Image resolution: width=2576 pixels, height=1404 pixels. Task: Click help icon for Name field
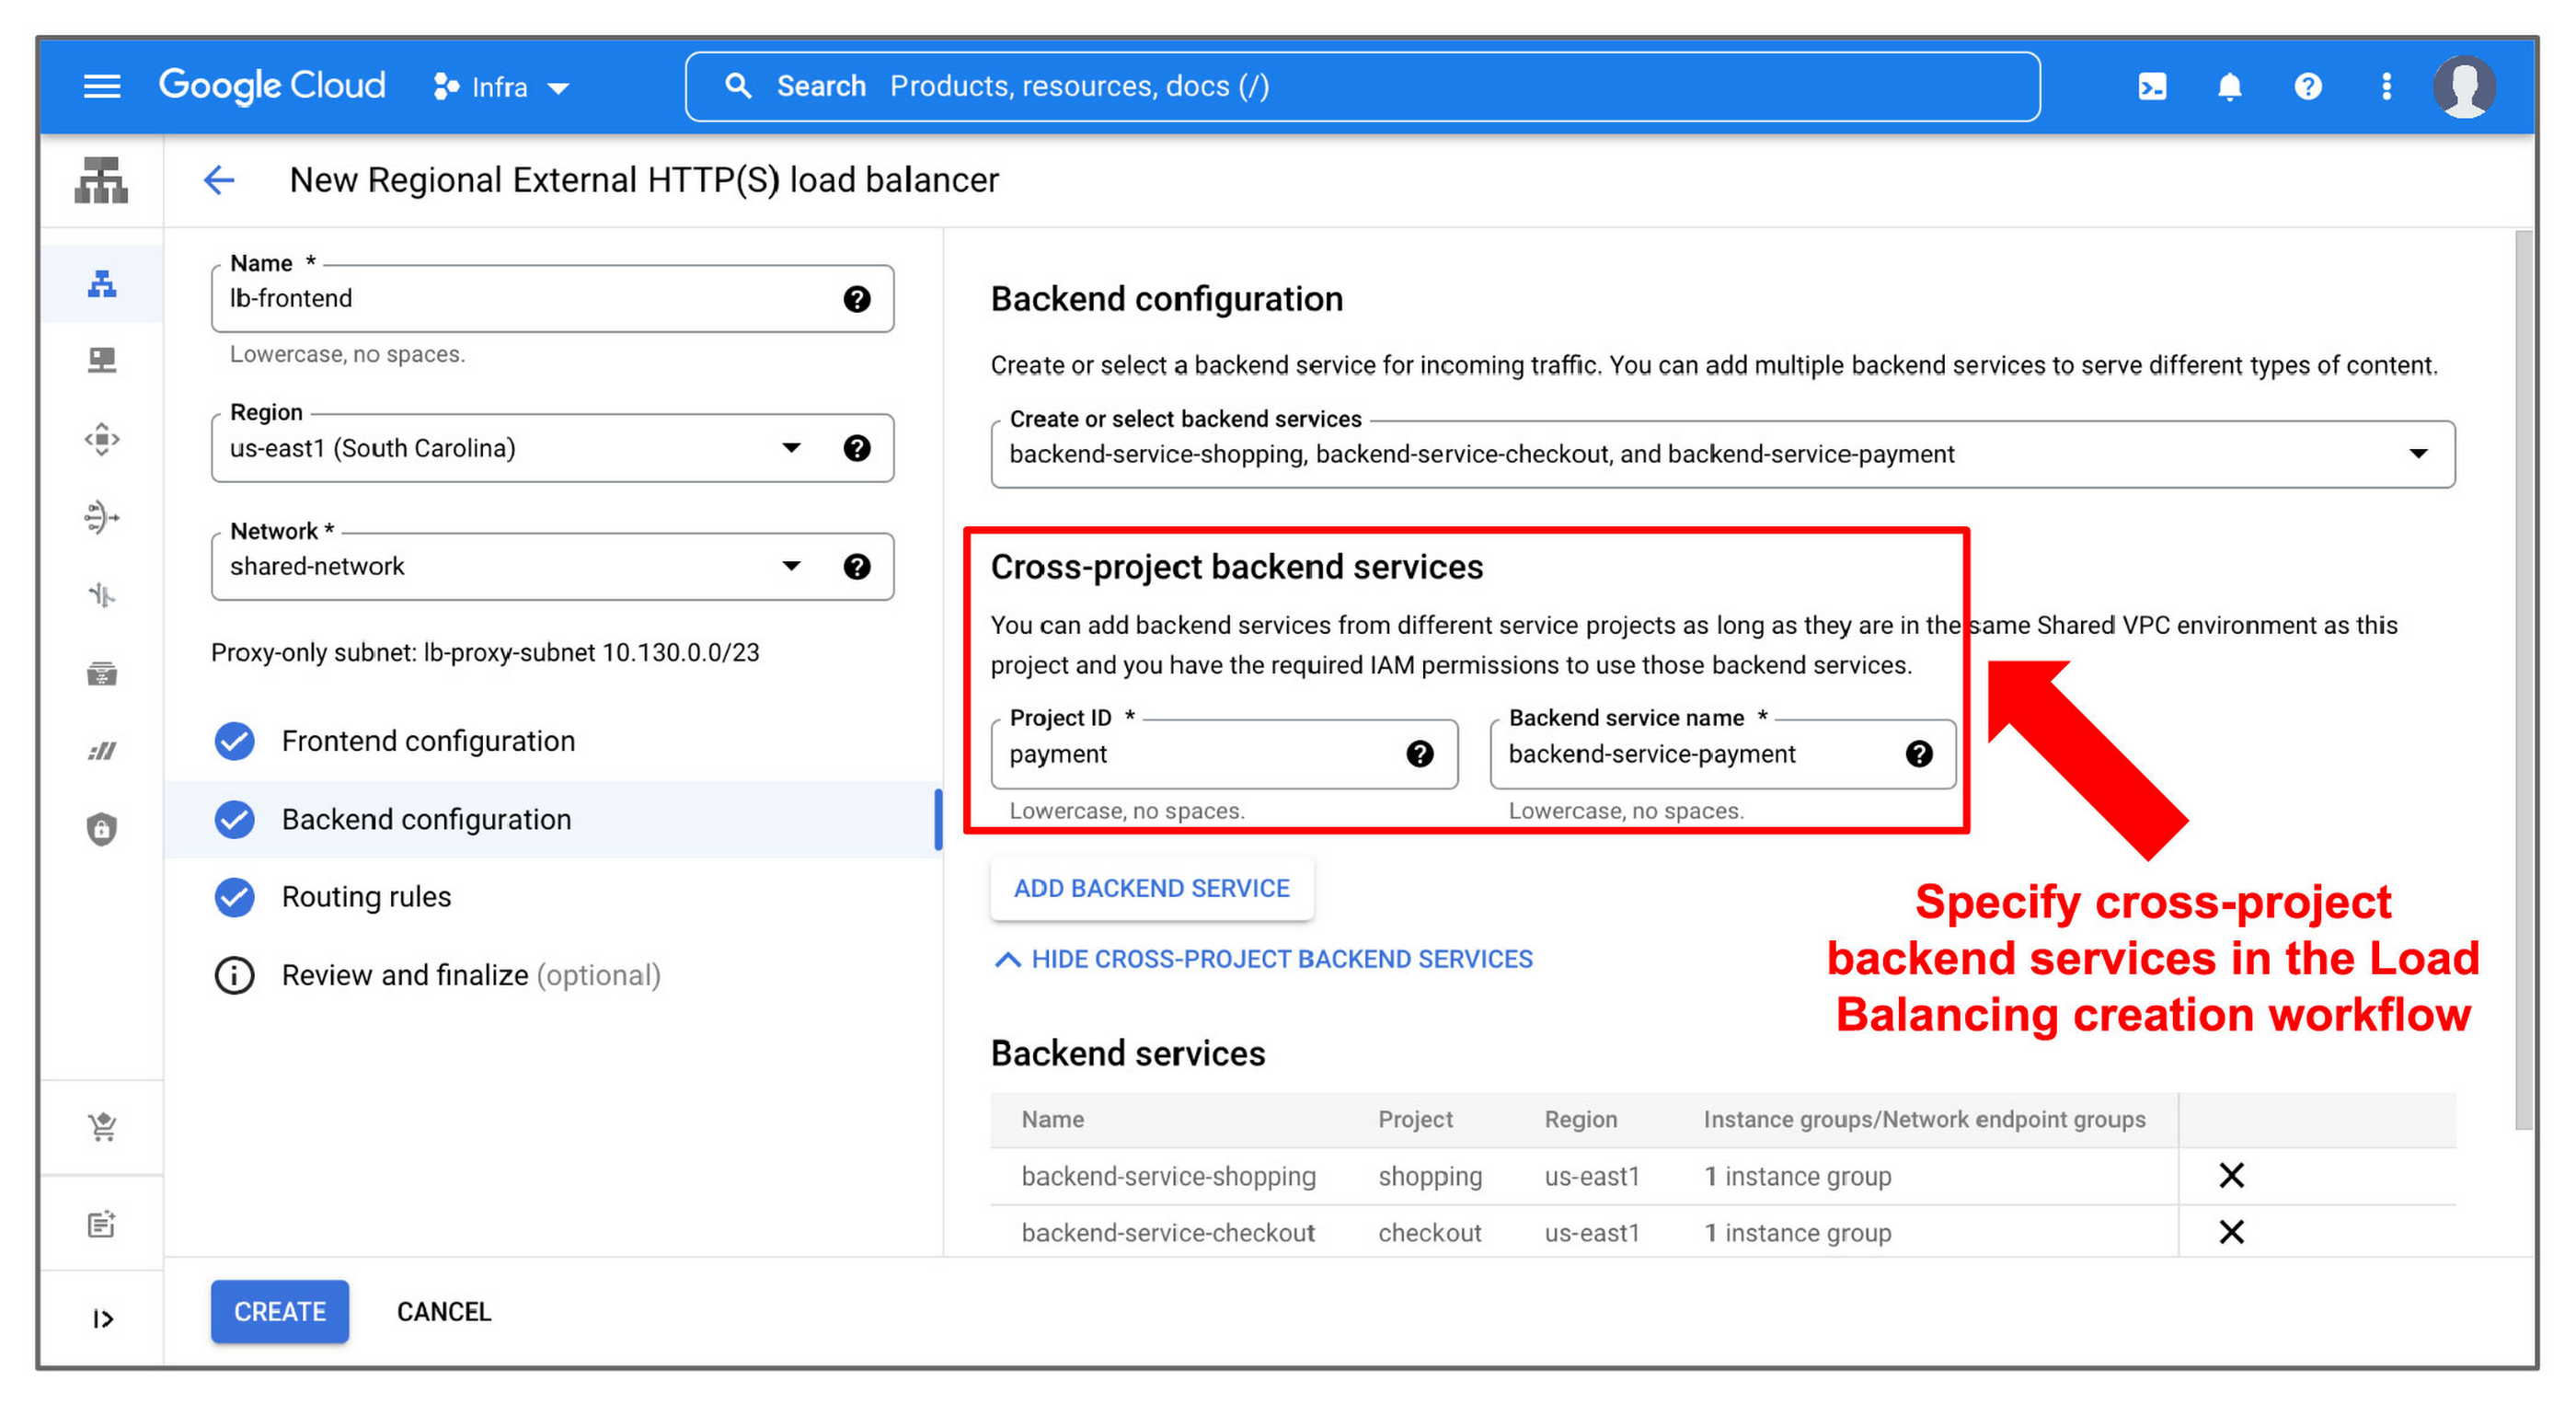[x=856, y=299]
